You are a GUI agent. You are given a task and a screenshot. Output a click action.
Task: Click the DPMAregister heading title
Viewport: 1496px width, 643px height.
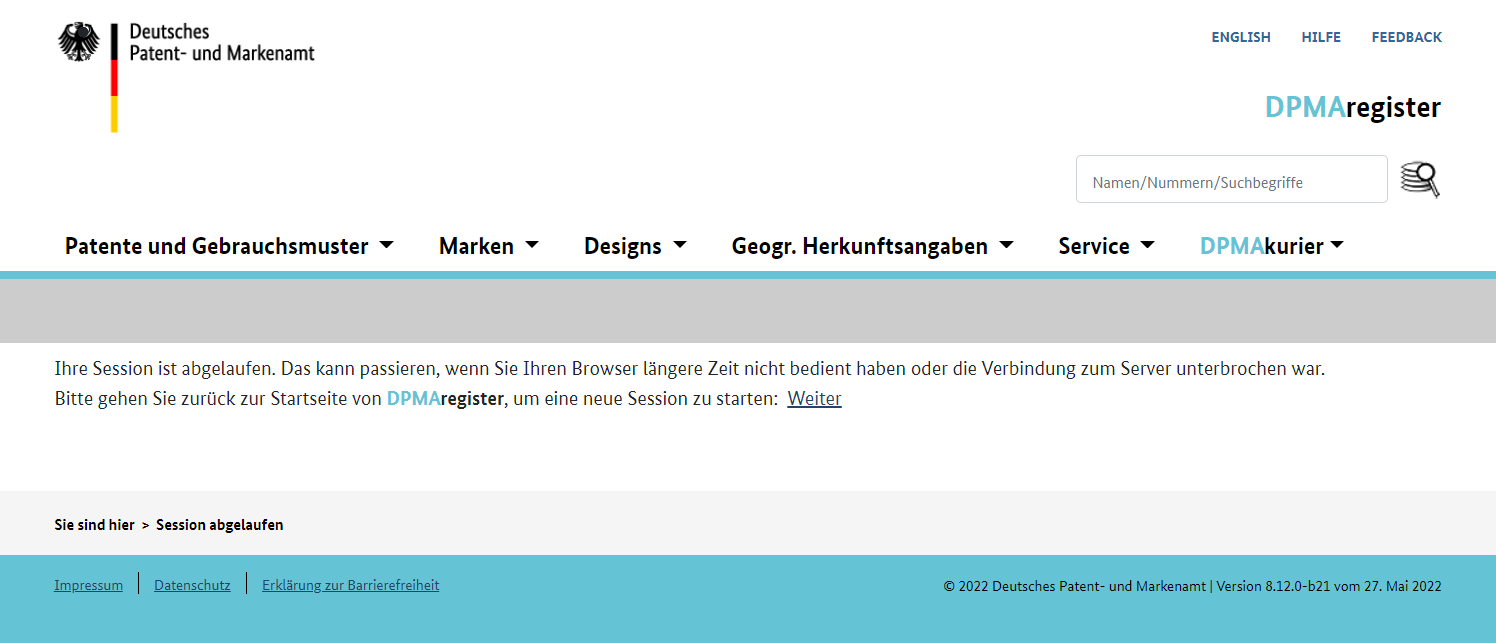point(1353,107)
